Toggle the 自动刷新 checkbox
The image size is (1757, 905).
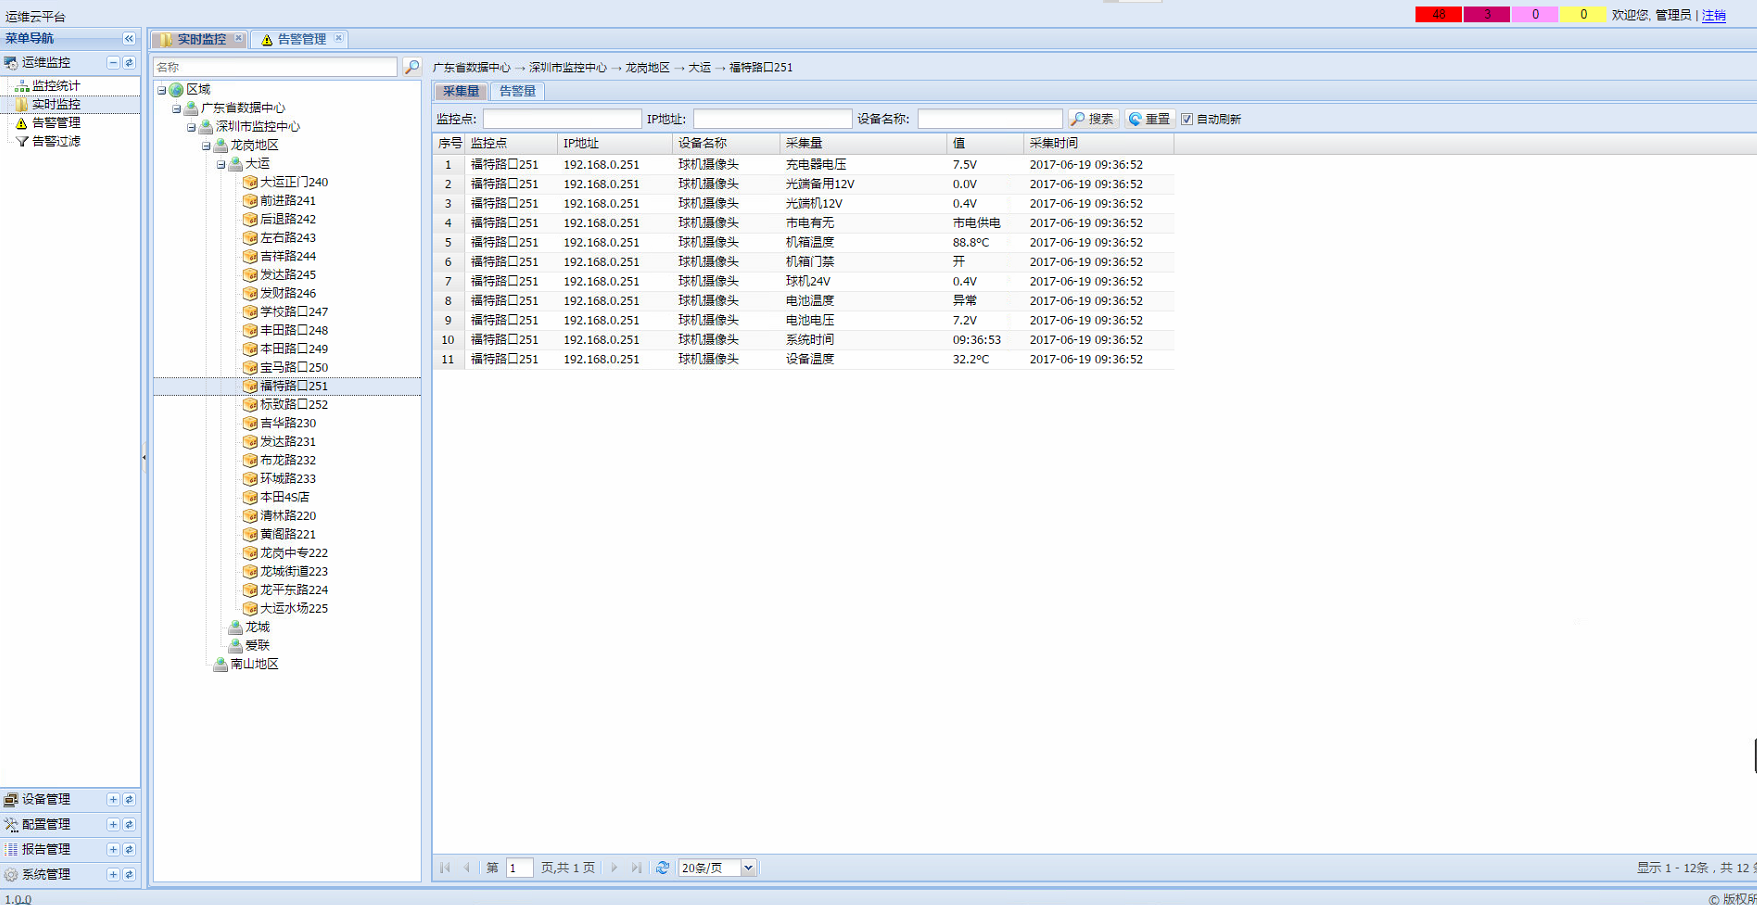click(x=1187, y=119)
